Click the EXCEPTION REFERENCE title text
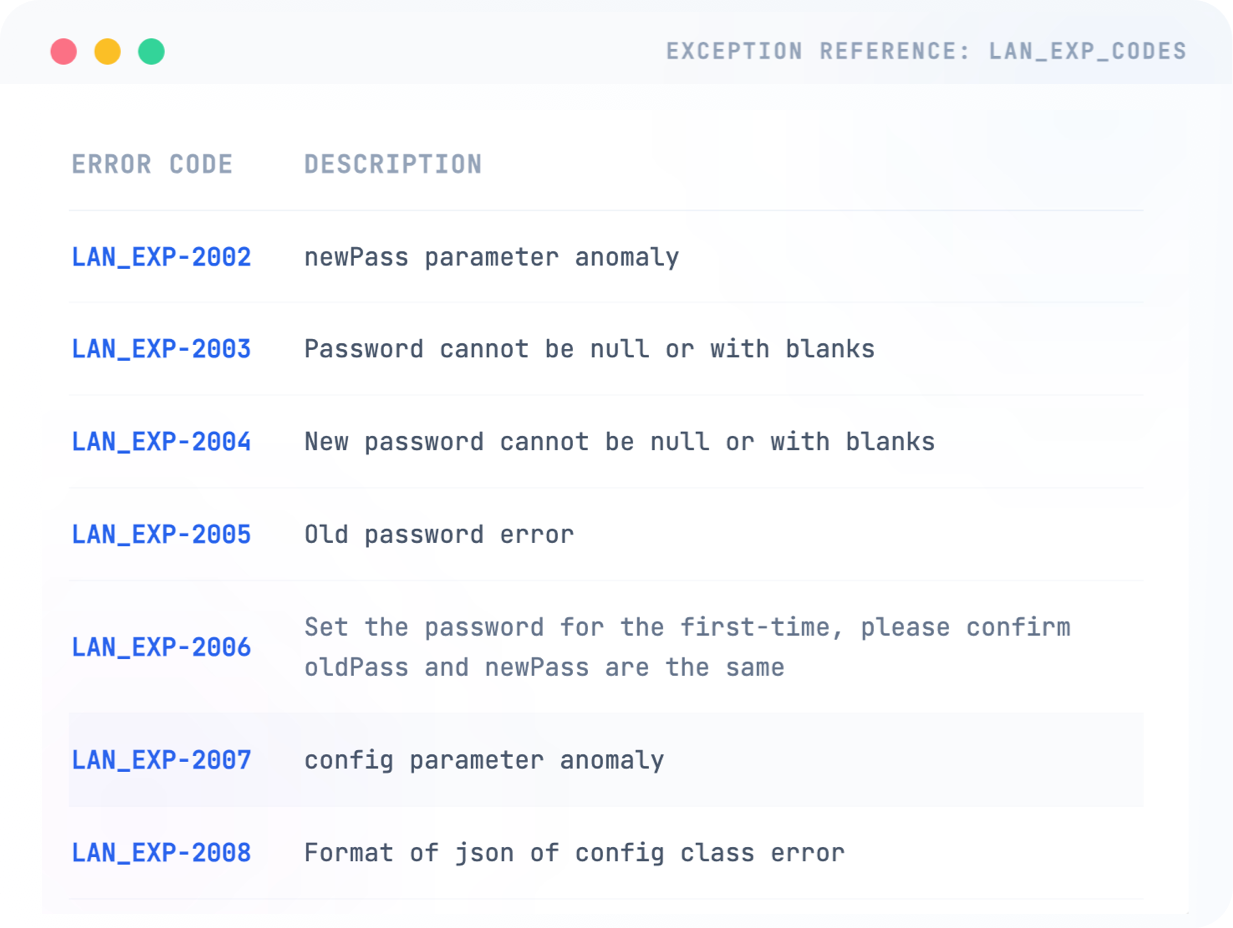Viewport: 1233px width, 928px height. pos(926,51)
